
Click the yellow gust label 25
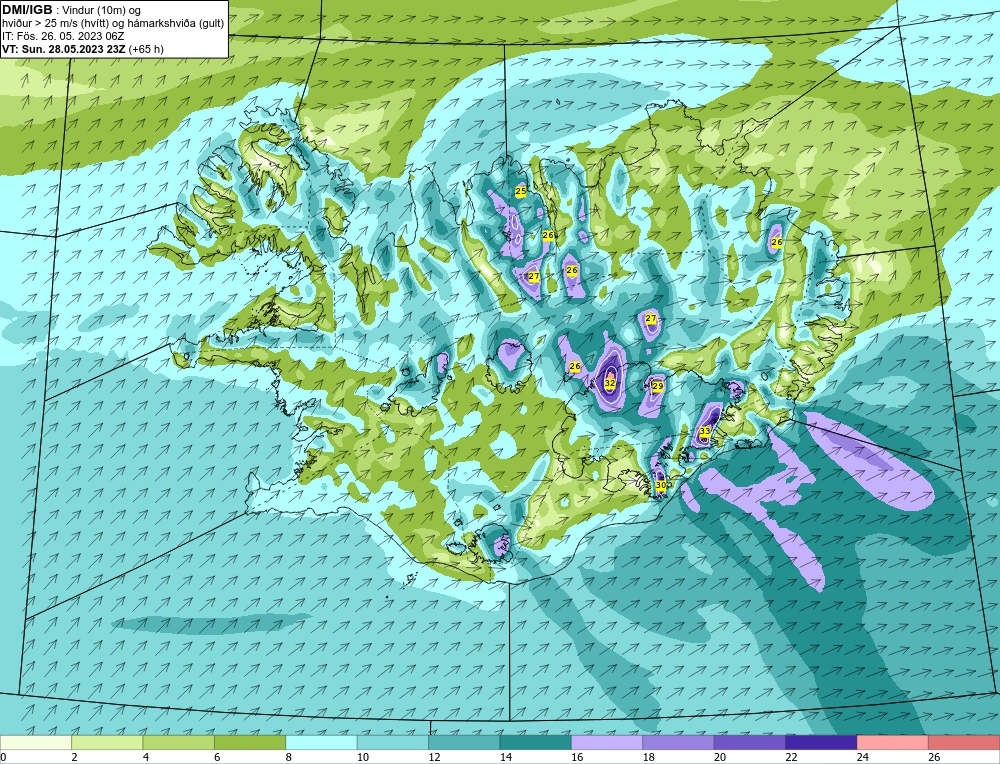[x=520, y=191]
